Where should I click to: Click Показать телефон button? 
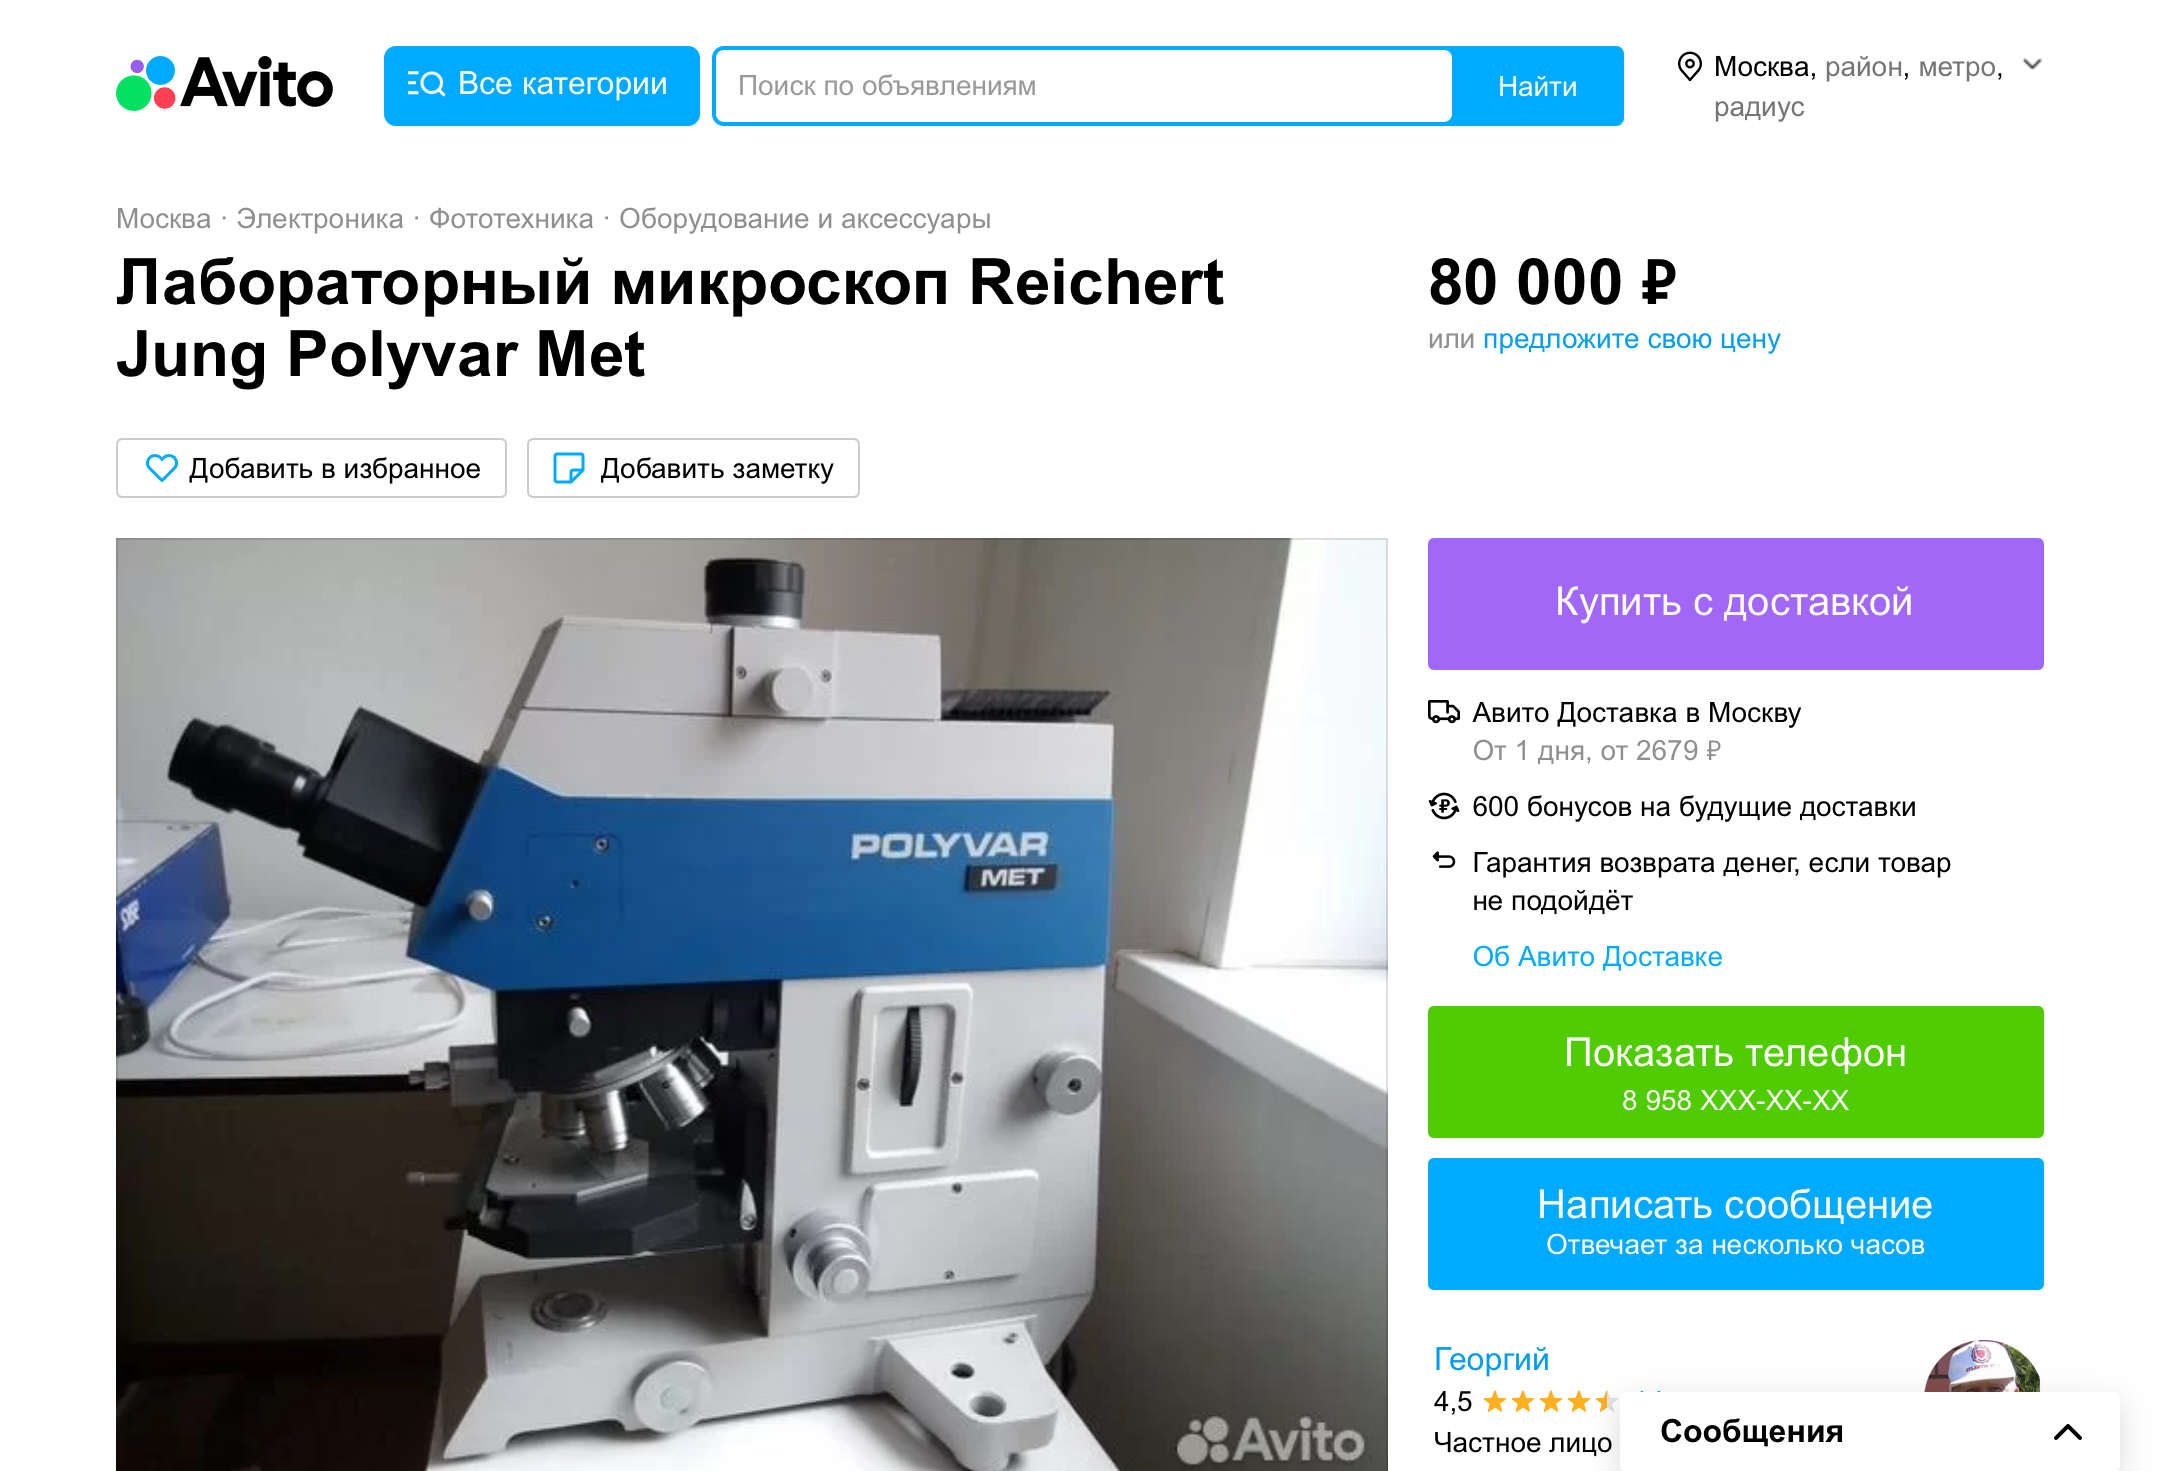(x=1735, y=1072)
